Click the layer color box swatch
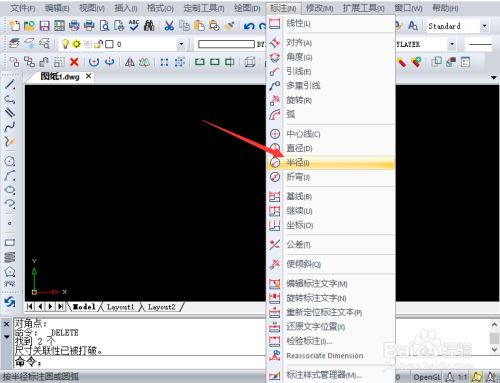500x383 pixels. (109, 44)
